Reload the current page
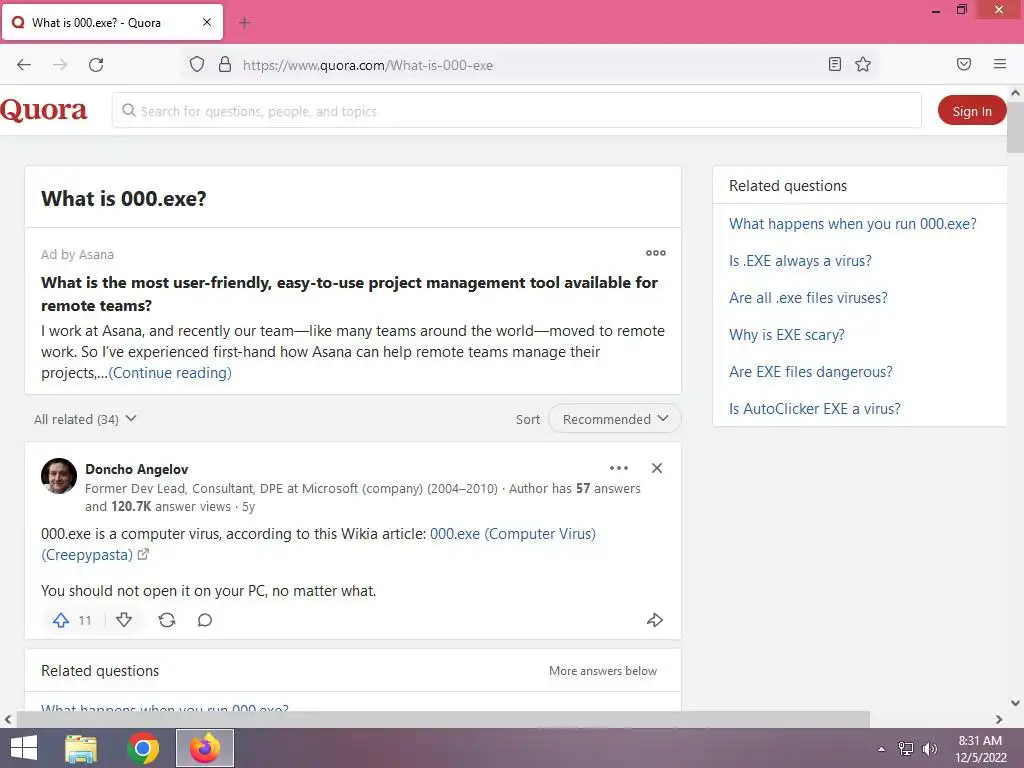This screenshot has width=1024, height=768. pyautogui.click(x=96, y=65)
